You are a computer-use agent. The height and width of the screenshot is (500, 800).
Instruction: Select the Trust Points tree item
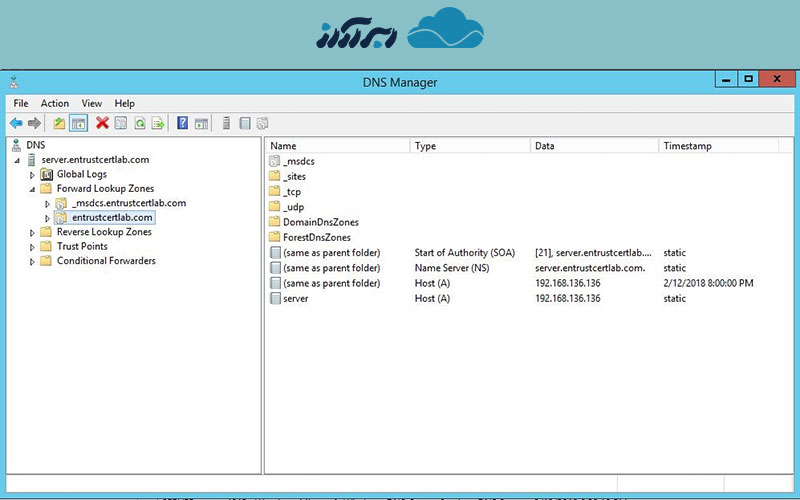click(82, 247)
